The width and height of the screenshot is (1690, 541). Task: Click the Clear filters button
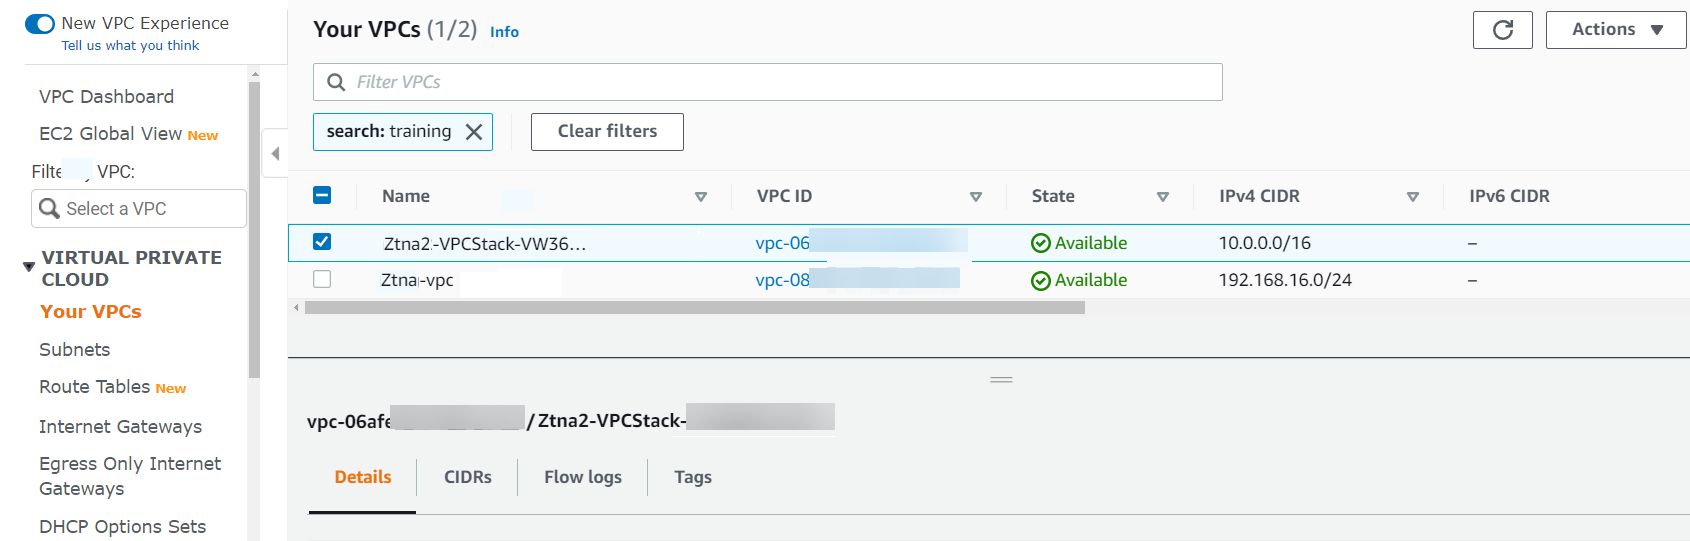click(x=607, y=132)
